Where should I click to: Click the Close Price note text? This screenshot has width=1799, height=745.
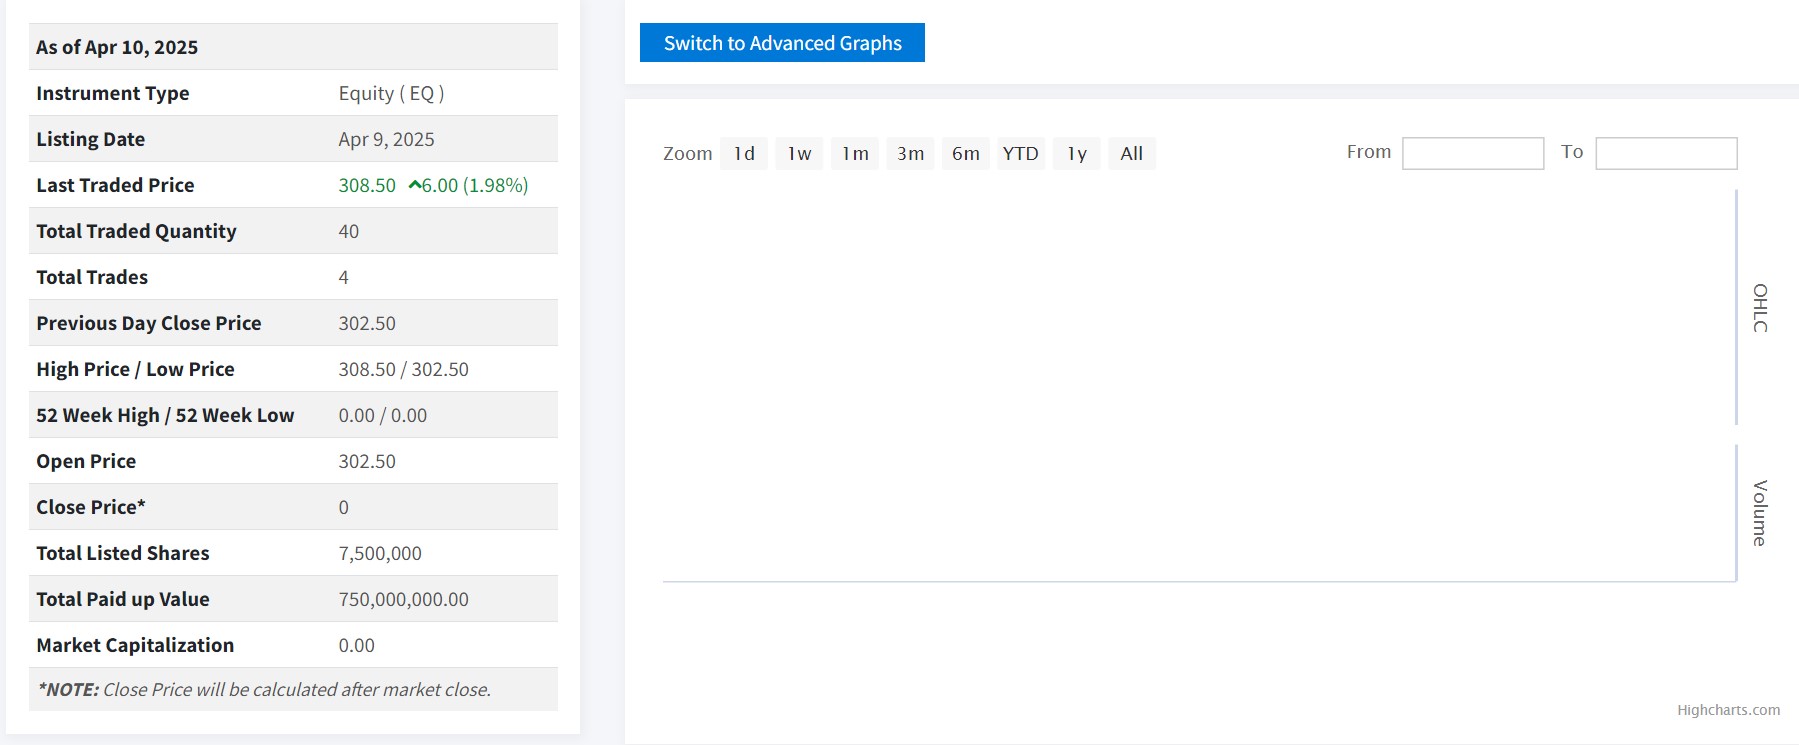click(264, 690)
